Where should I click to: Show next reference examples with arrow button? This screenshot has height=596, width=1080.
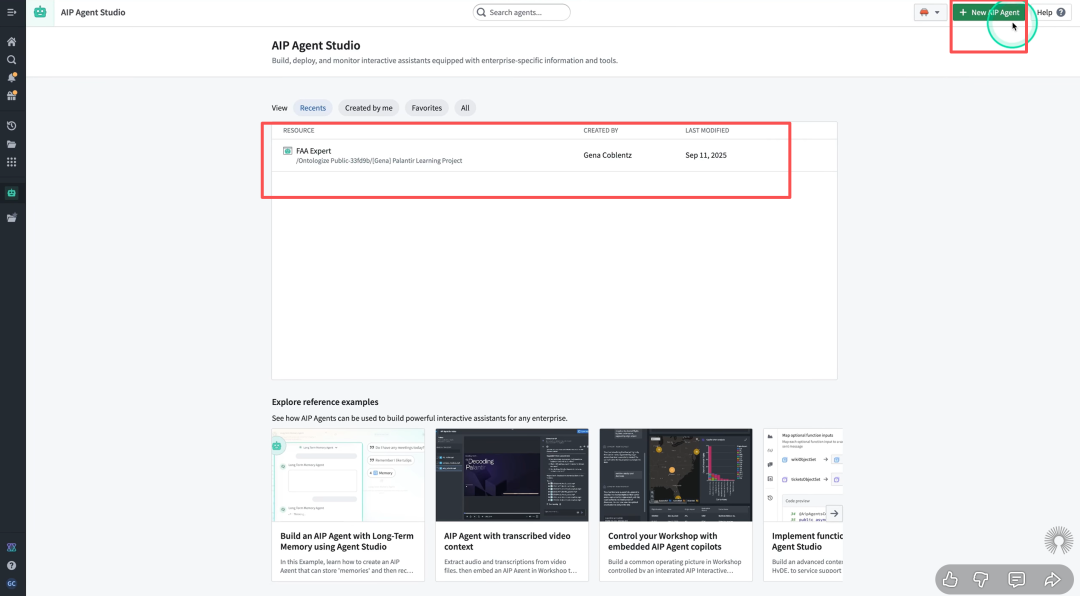[834, 513]
